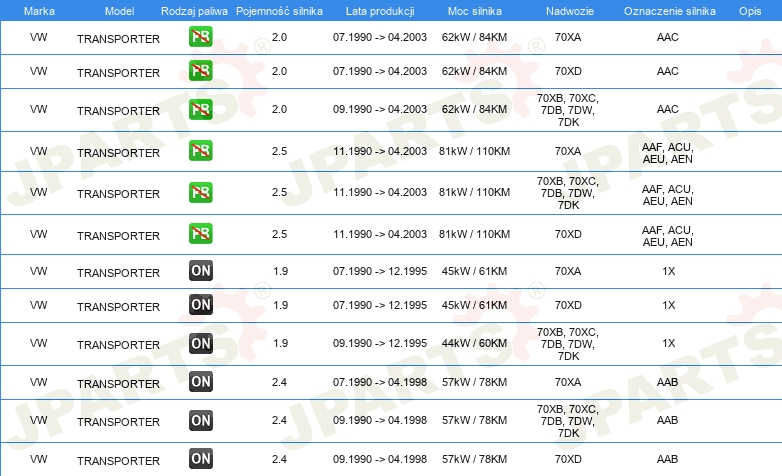
Task: Select the 70XD body code in the 2.4 row
Action: (x=568, y=459)
